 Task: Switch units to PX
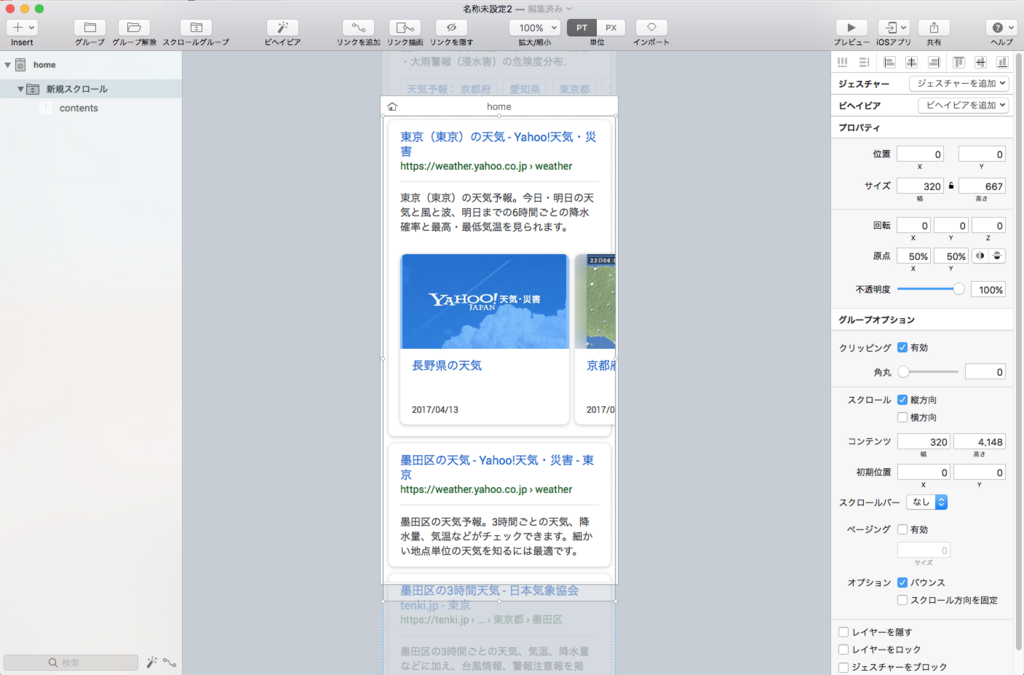click(611, 27)
